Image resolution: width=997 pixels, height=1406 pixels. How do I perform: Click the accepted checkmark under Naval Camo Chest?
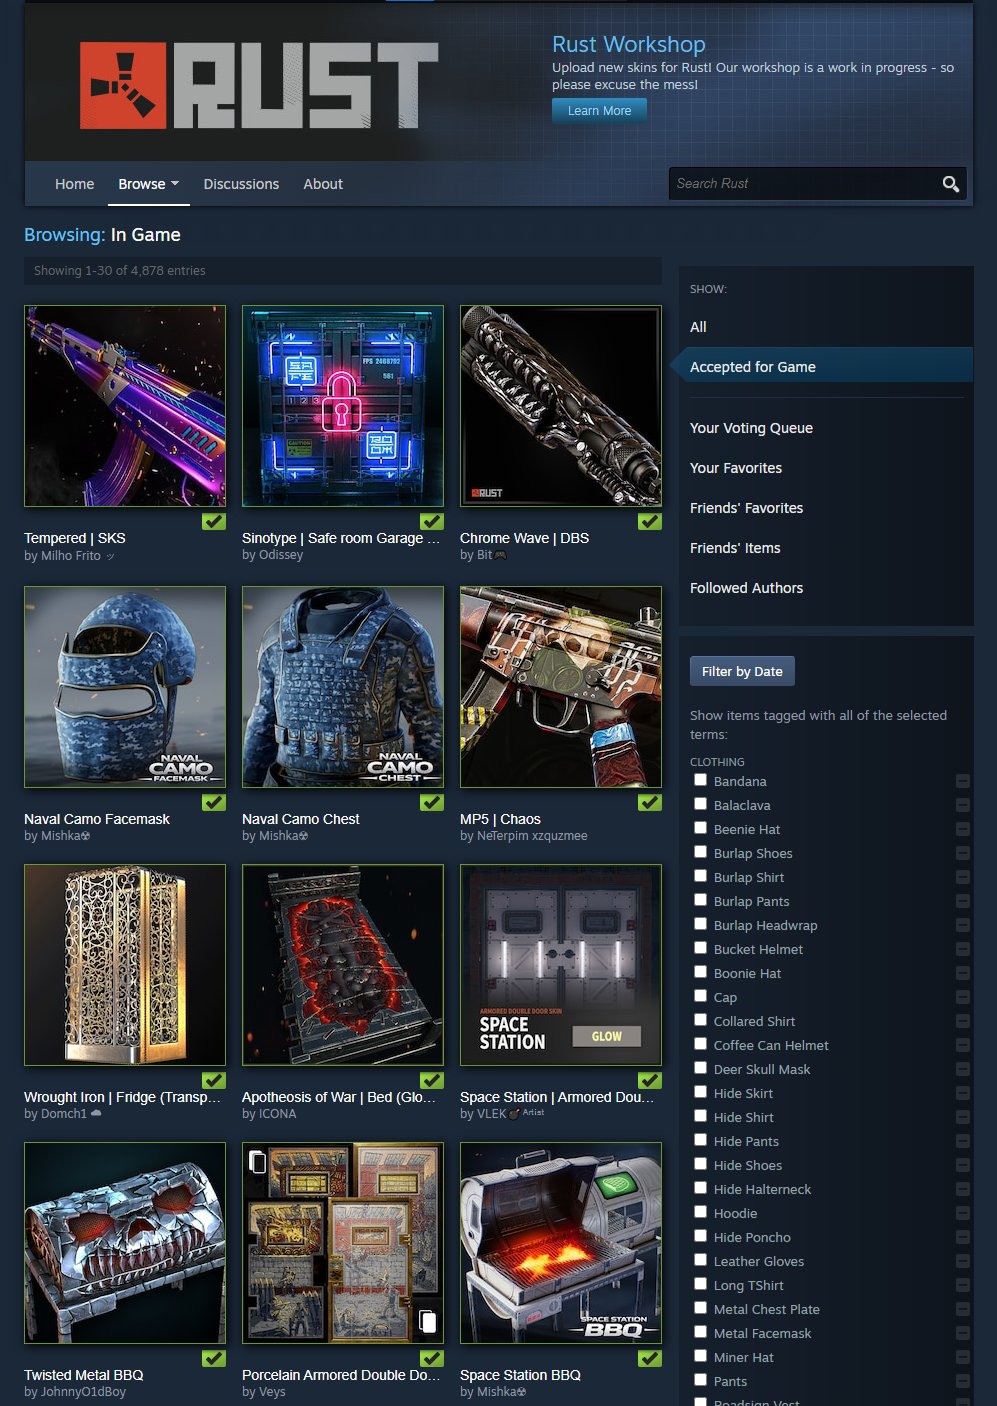[432, 802]
